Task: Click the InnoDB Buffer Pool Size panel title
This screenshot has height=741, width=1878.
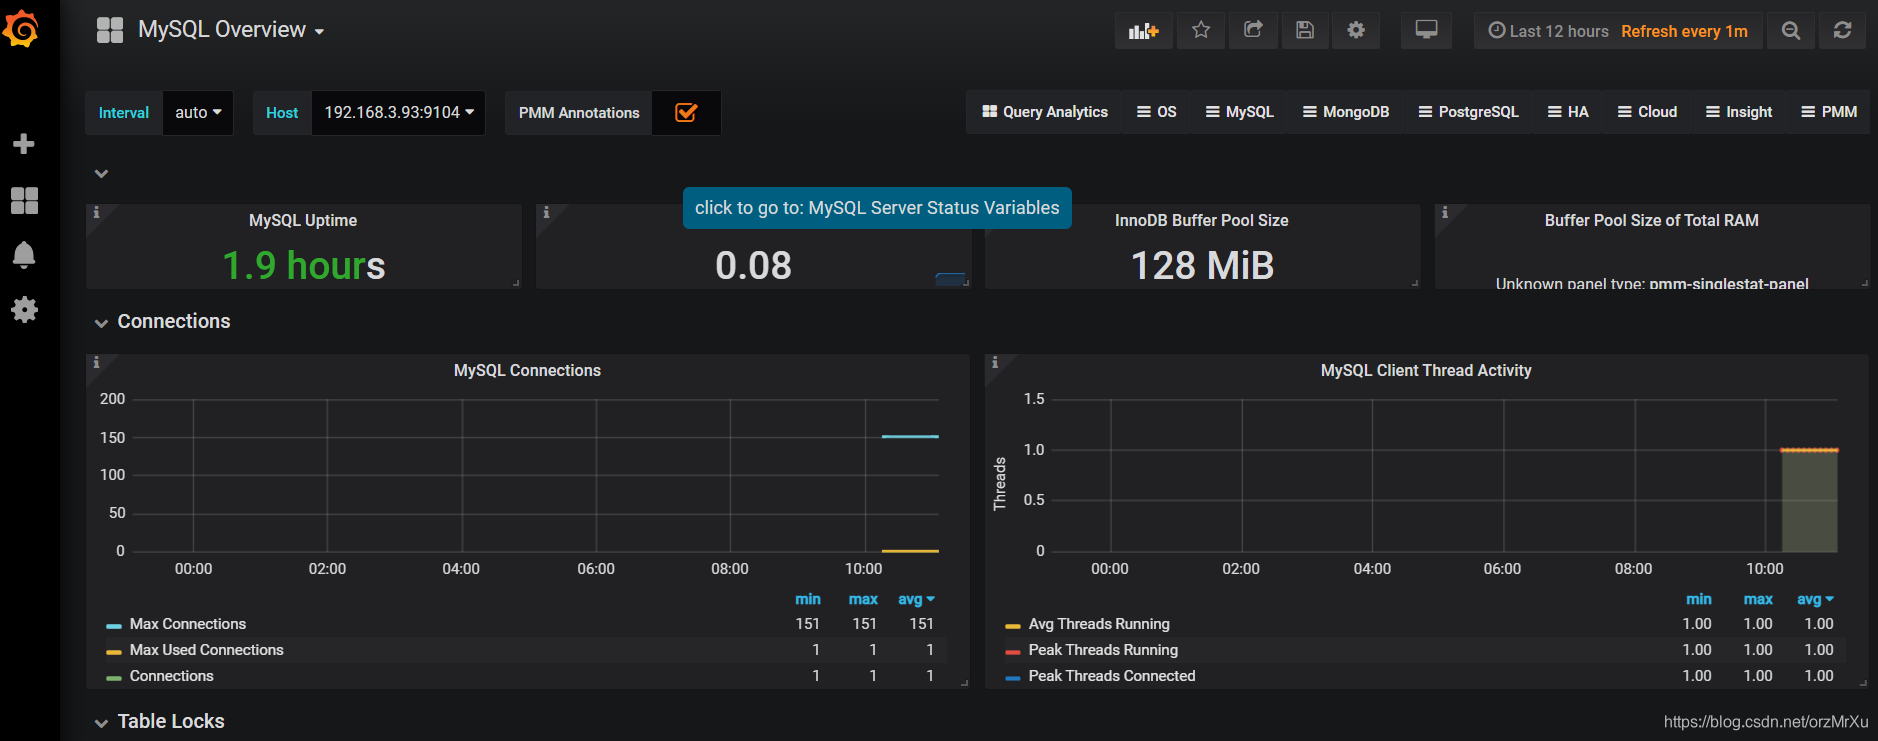Action: point(1201,220)
